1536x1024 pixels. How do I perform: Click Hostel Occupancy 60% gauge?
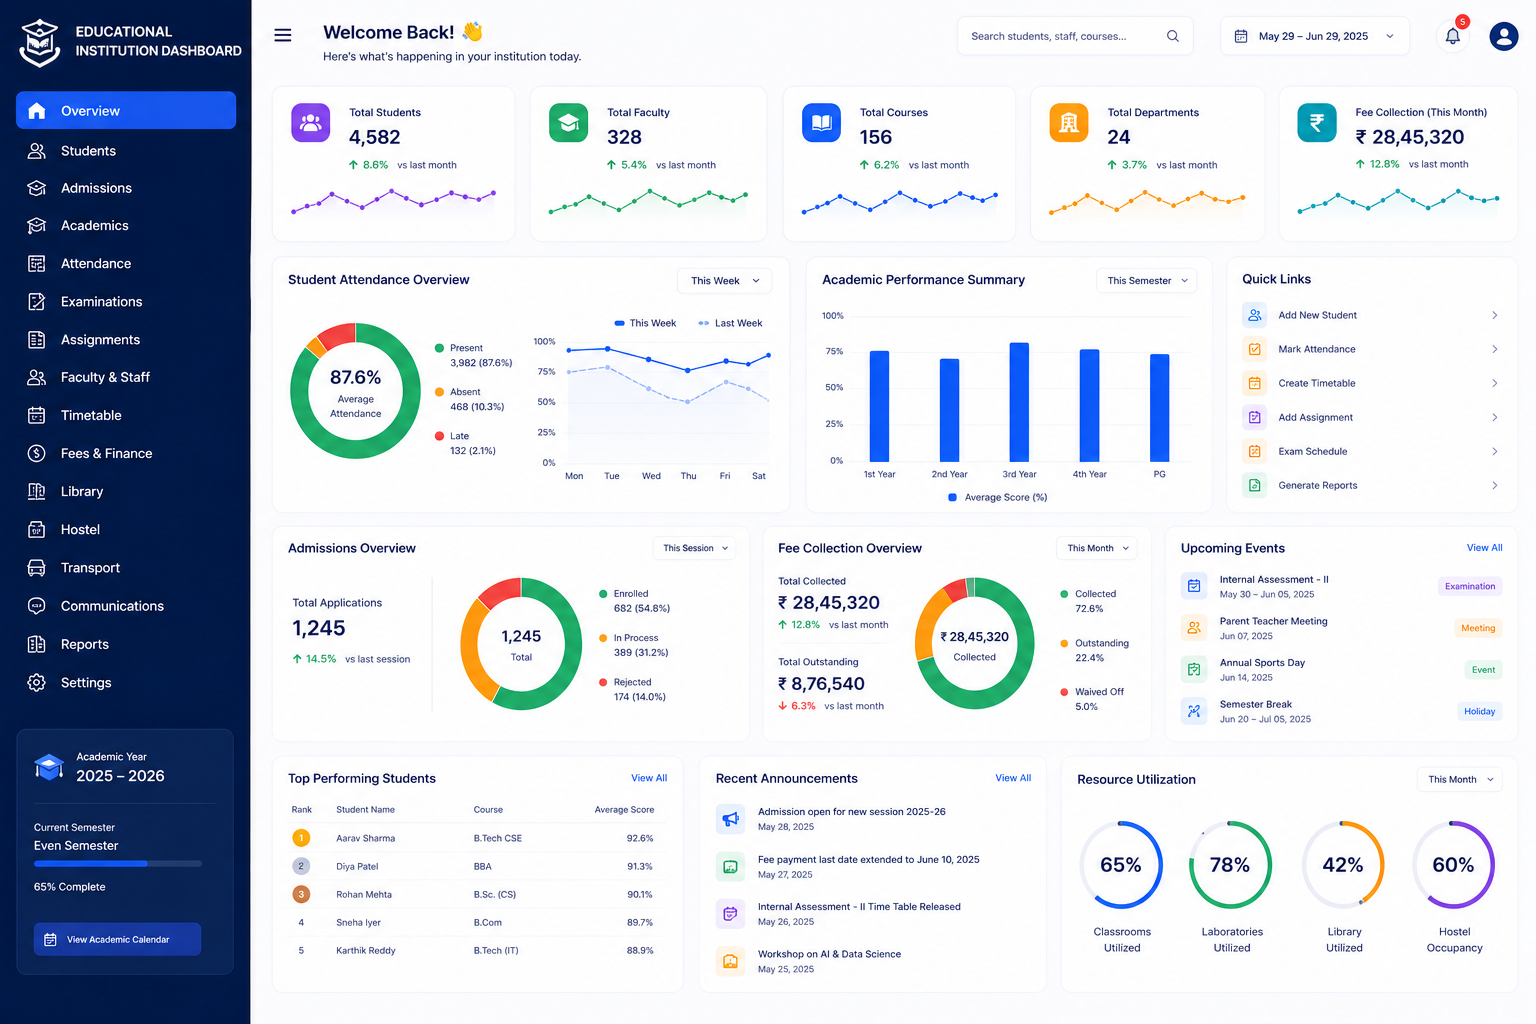click(x=1454, y=865)
